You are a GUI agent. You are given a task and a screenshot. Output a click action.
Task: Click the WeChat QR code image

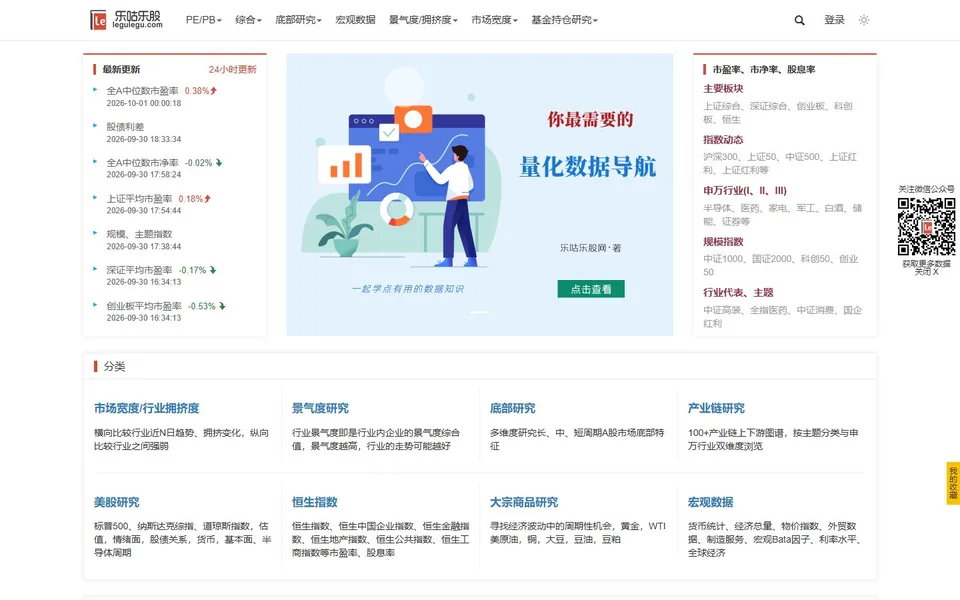pos(926,227)
